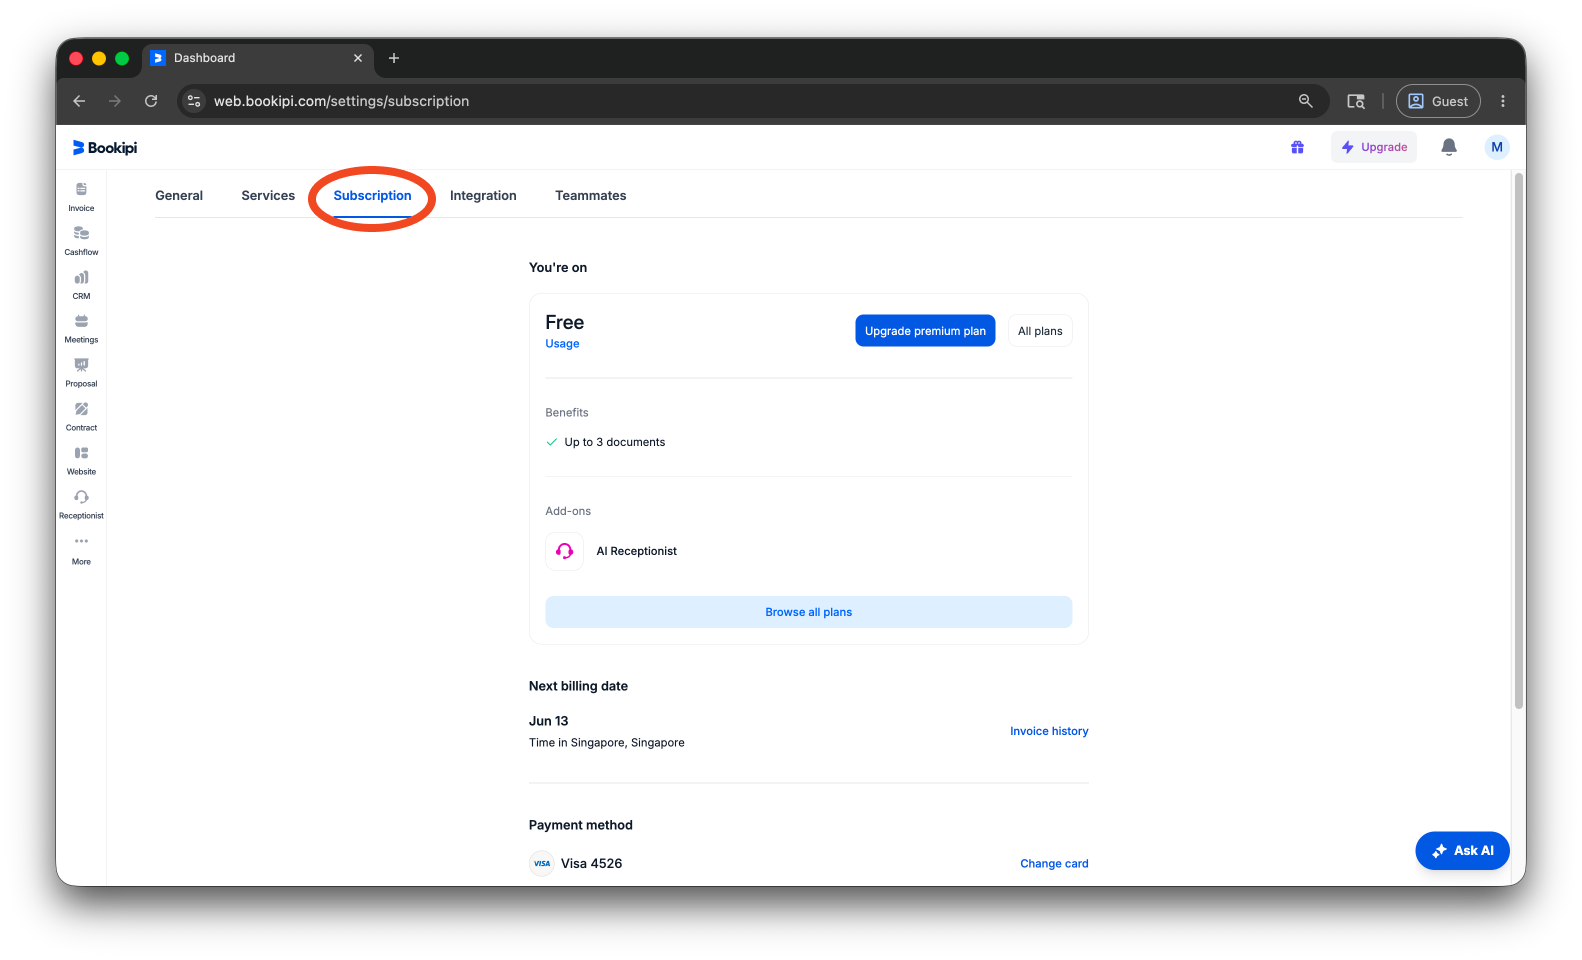Screen dimensions: 1582x960
Task: Click the Browse all plans button
Action: pyautogui.click(x=808, y=612)
